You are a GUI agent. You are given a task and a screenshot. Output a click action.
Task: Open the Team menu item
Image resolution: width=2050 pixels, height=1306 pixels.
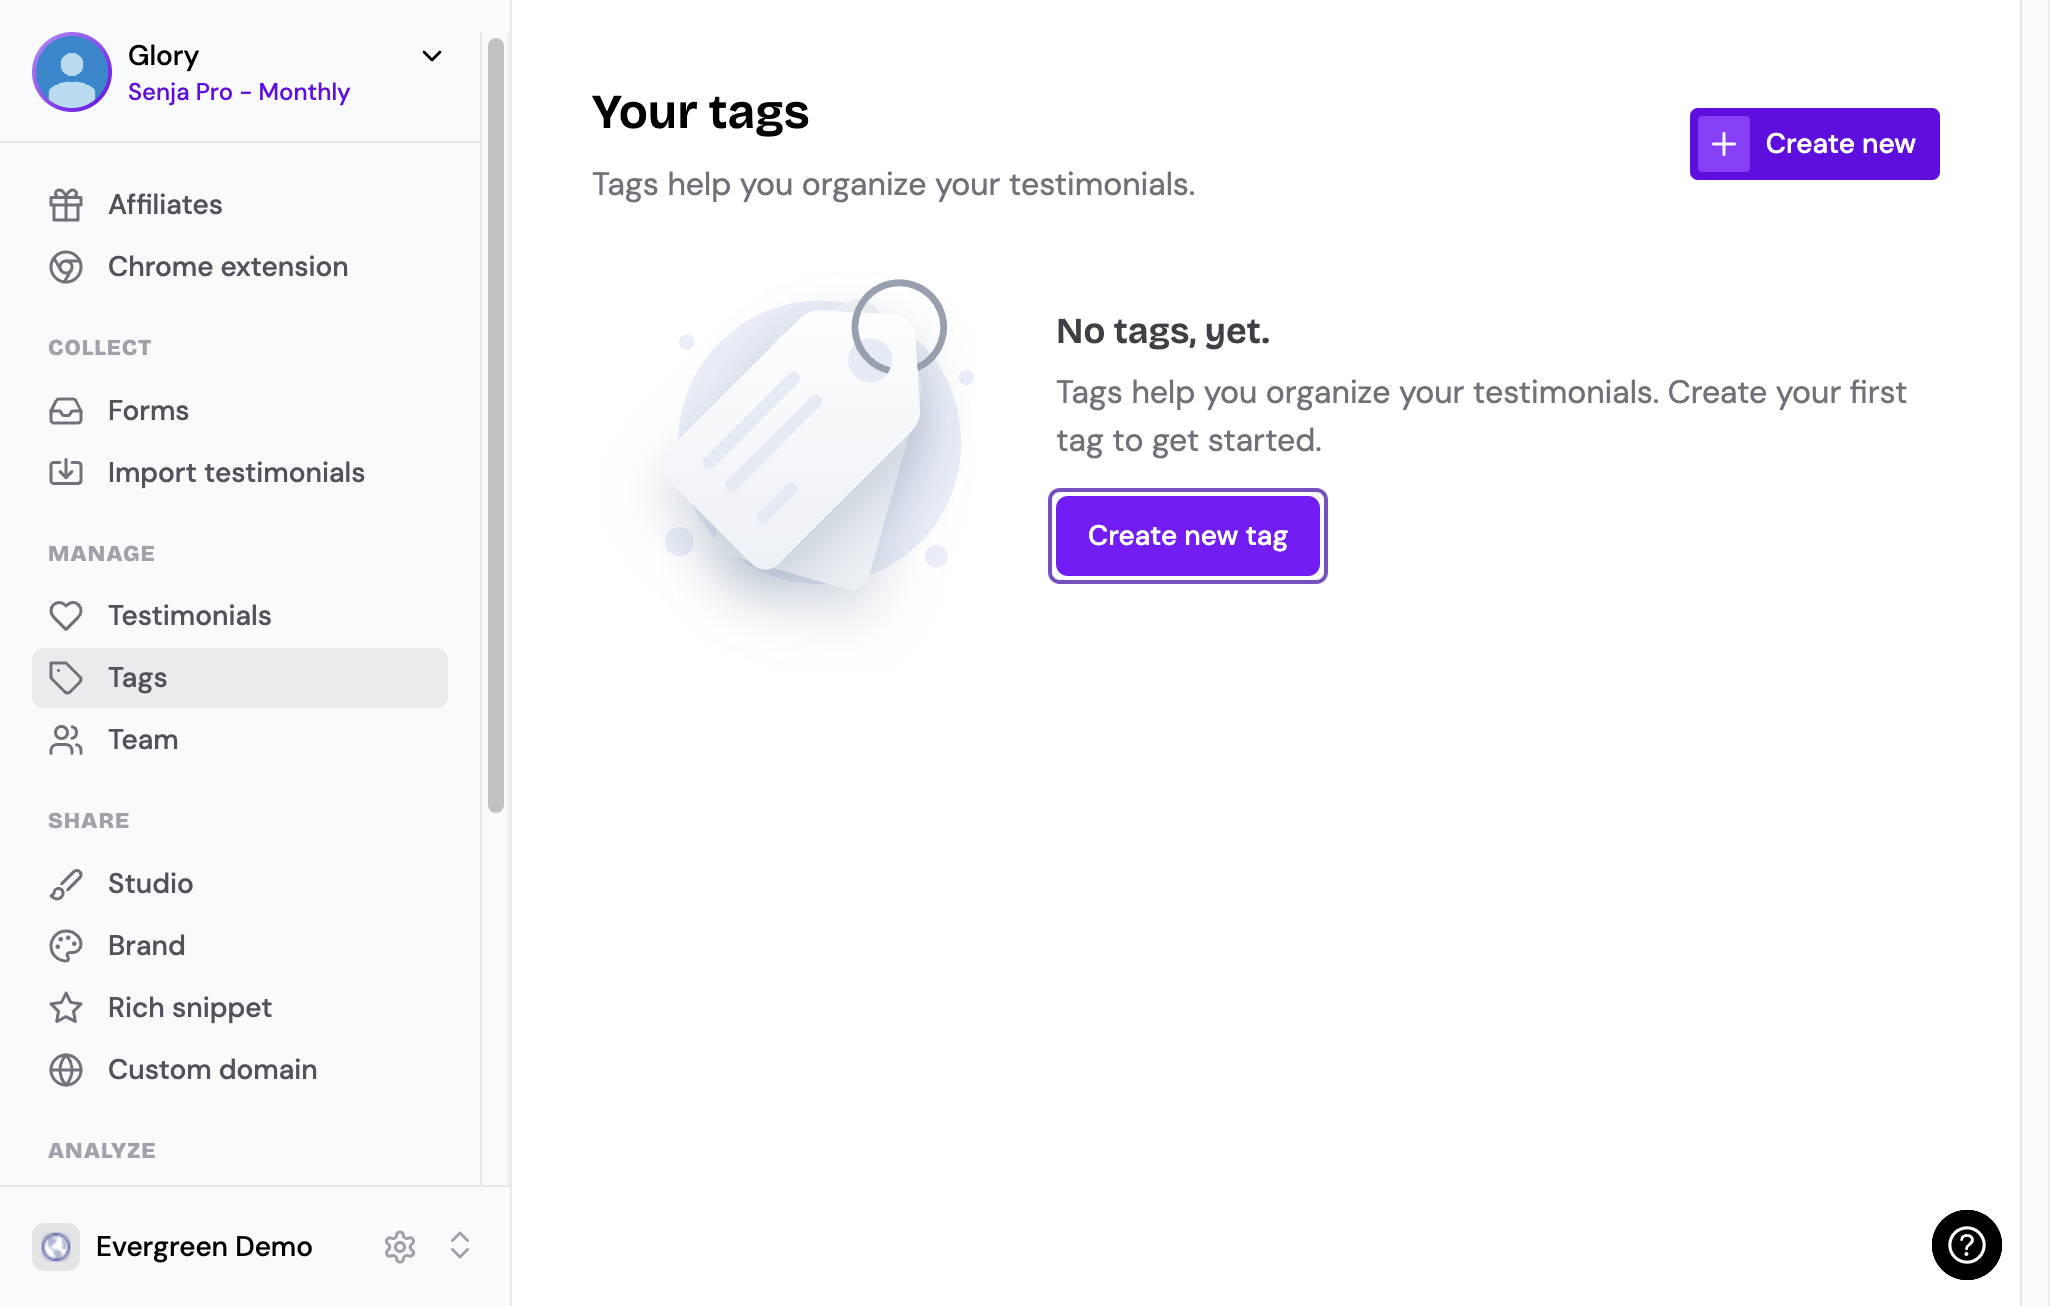pyautogui.click(x=240, y=740)
